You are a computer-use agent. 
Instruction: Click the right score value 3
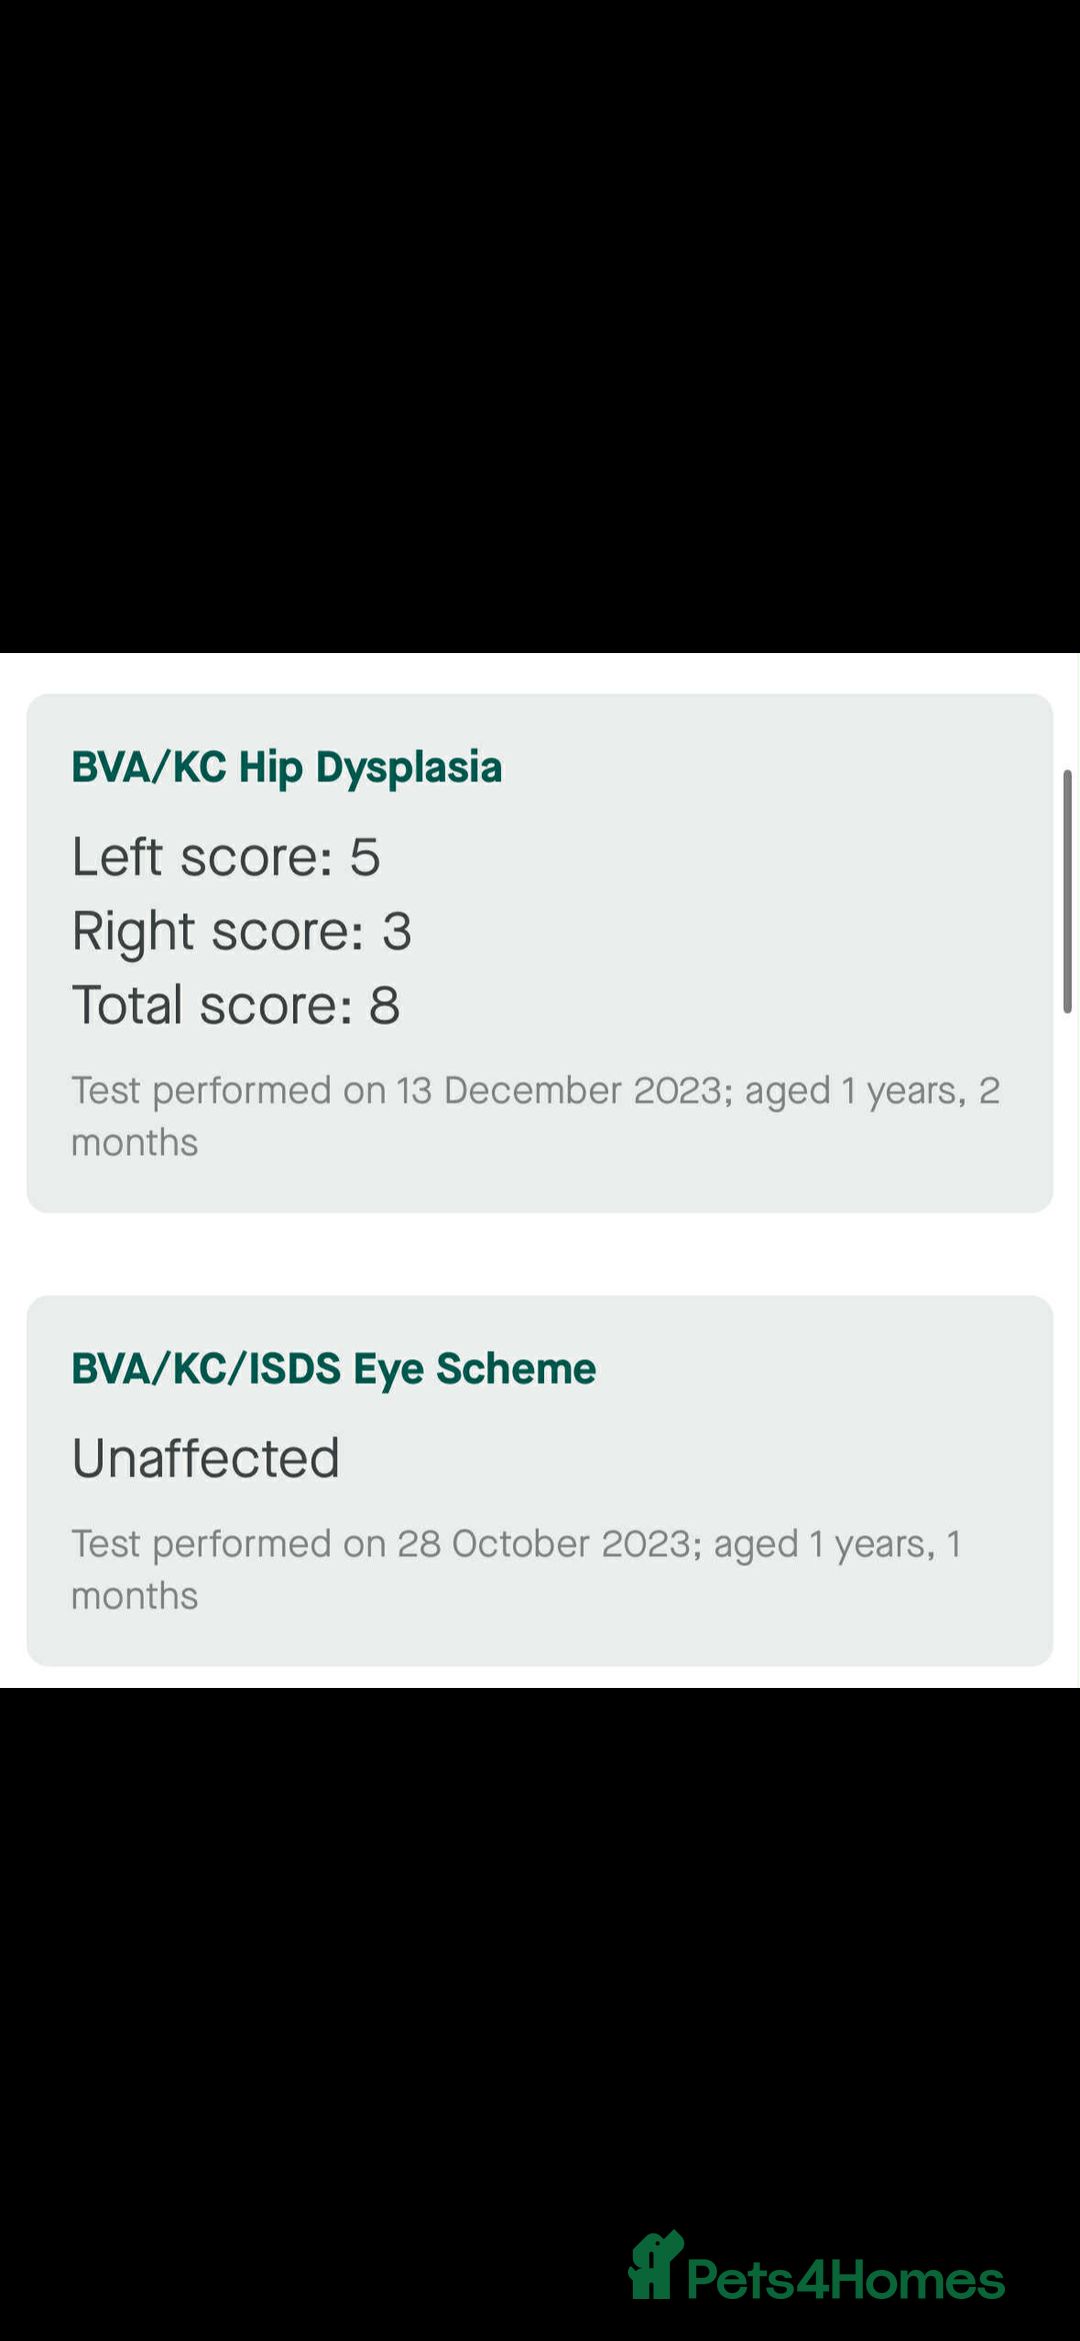pos(397,931)
